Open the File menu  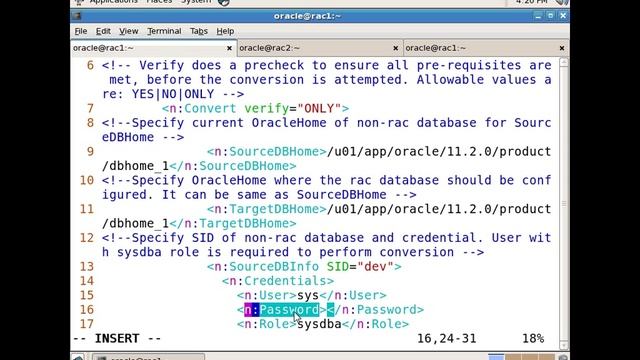pyautogui.click(x=80, y=31)
